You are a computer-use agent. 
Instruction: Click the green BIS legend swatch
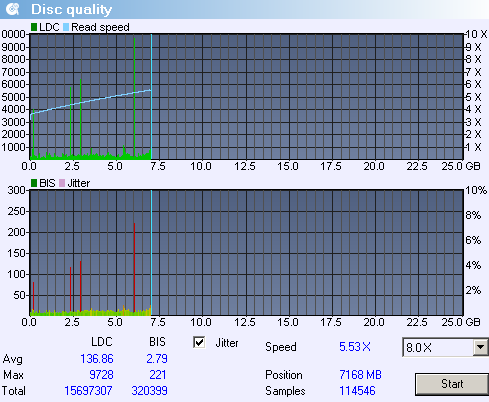click(x=34, y=183)
